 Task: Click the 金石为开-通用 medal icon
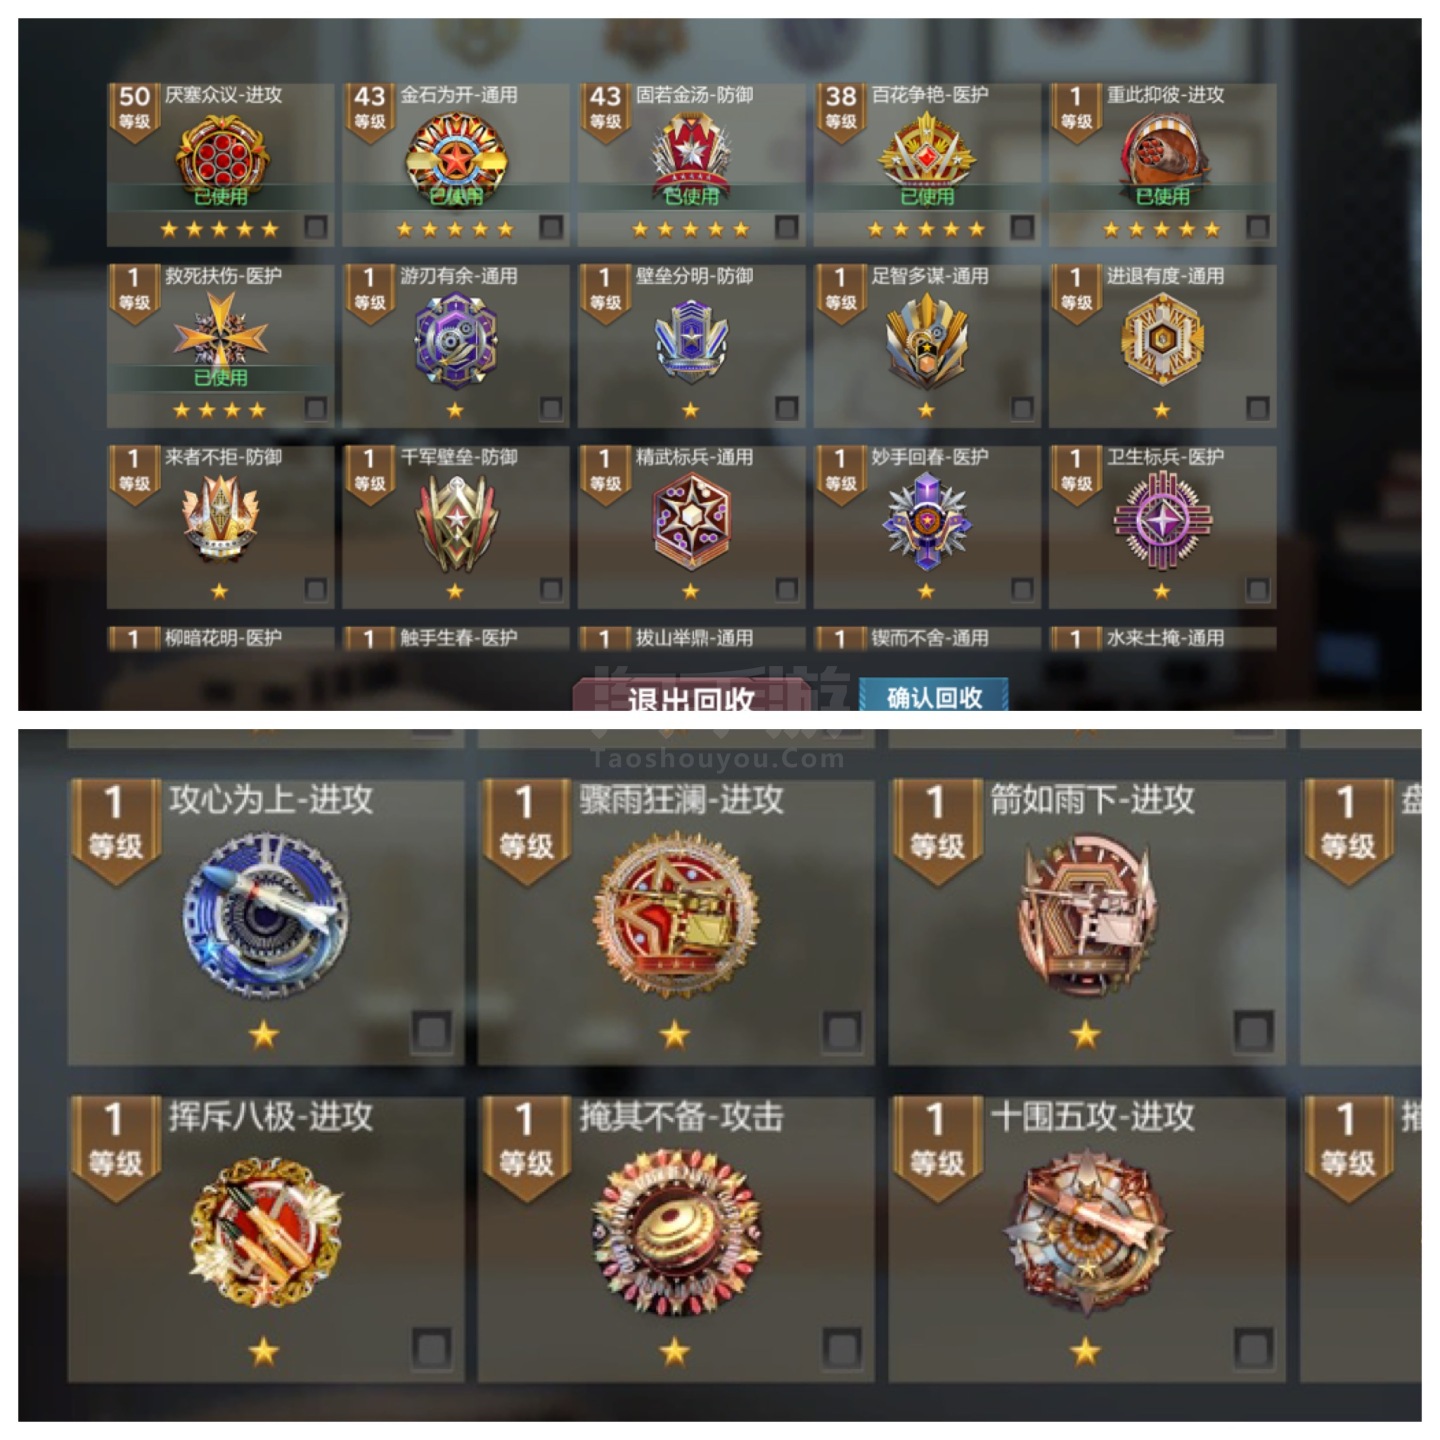456,156
